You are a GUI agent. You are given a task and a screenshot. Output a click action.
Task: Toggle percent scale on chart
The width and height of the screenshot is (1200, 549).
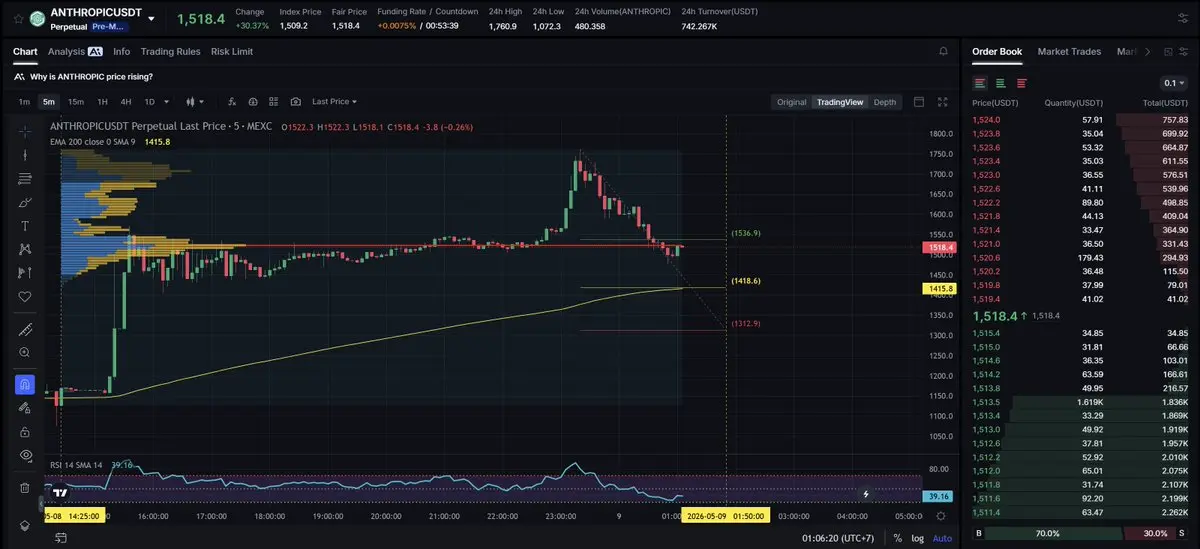(898, 538)
